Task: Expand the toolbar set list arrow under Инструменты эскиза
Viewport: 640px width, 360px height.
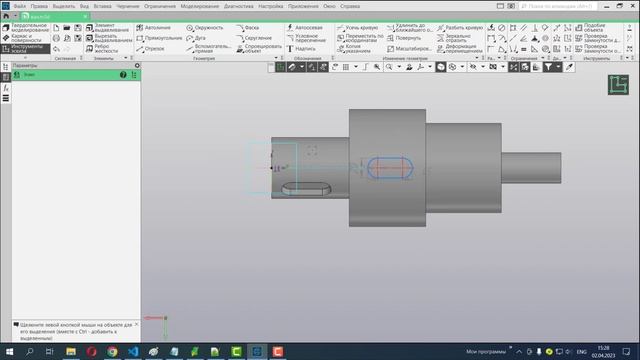Action: point(25,58)
